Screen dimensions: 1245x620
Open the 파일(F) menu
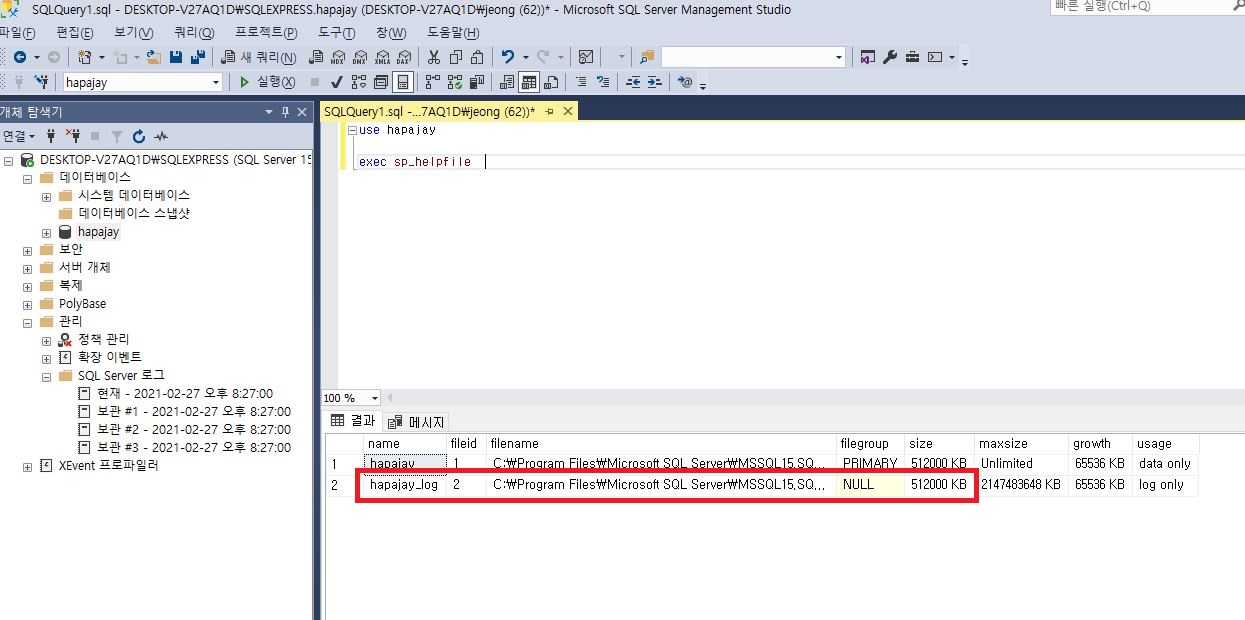point(18,32)
